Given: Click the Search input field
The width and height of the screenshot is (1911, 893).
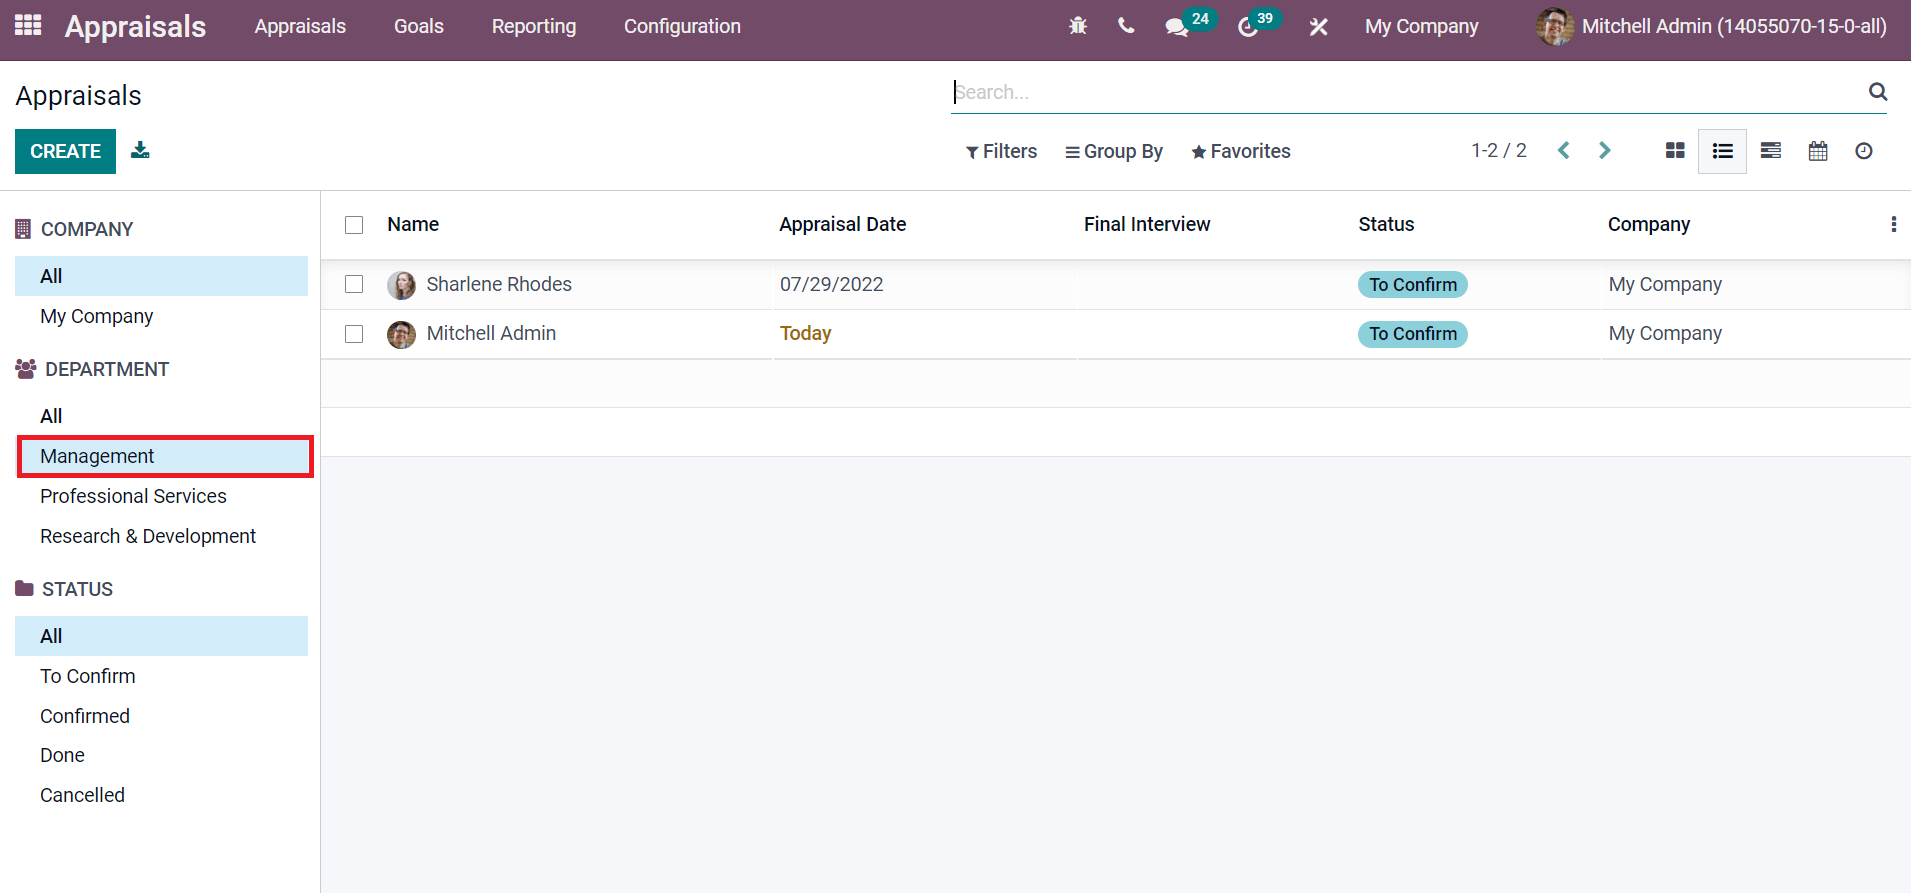Looking at the screenshot, I should 1400,92.
